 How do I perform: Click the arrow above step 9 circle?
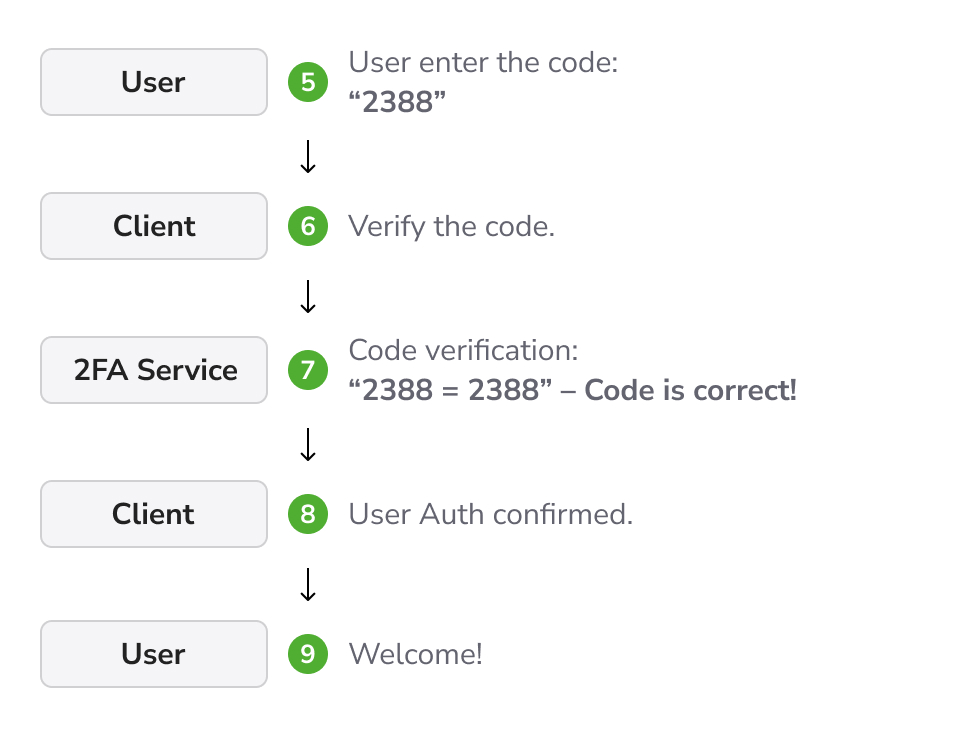[x=308, y=584]
